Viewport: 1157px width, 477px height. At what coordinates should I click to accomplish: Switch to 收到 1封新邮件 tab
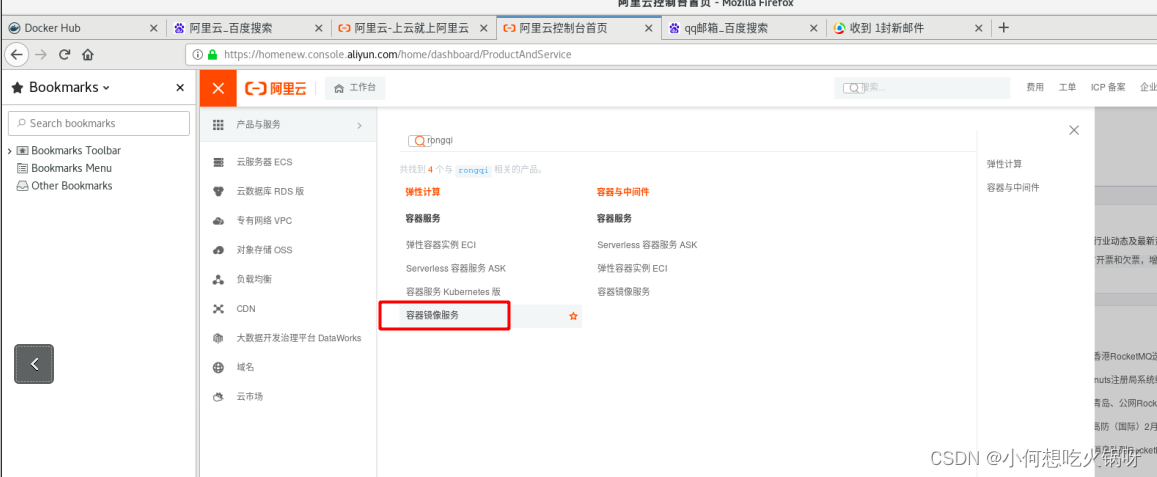pyautogui.click(x=908, y=28)
